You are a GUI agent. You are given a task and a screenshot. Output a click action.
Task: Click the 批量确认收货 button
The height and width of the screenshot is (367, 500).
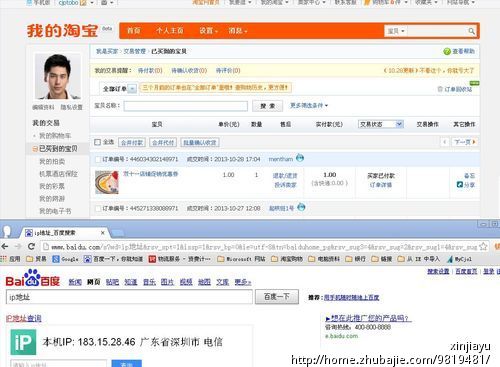pyautogui.click(x=200, y=143)
